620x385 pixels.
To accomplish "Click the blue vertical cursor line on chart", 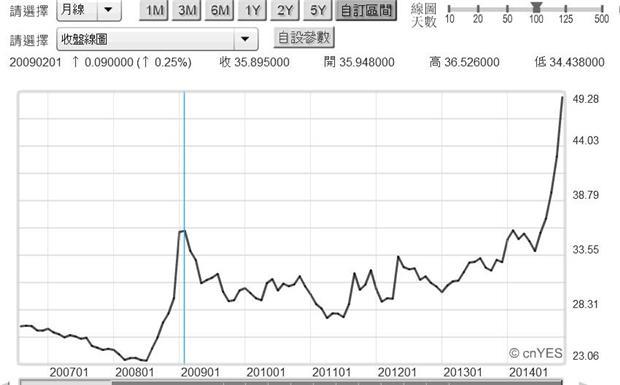I will (184, 227).
